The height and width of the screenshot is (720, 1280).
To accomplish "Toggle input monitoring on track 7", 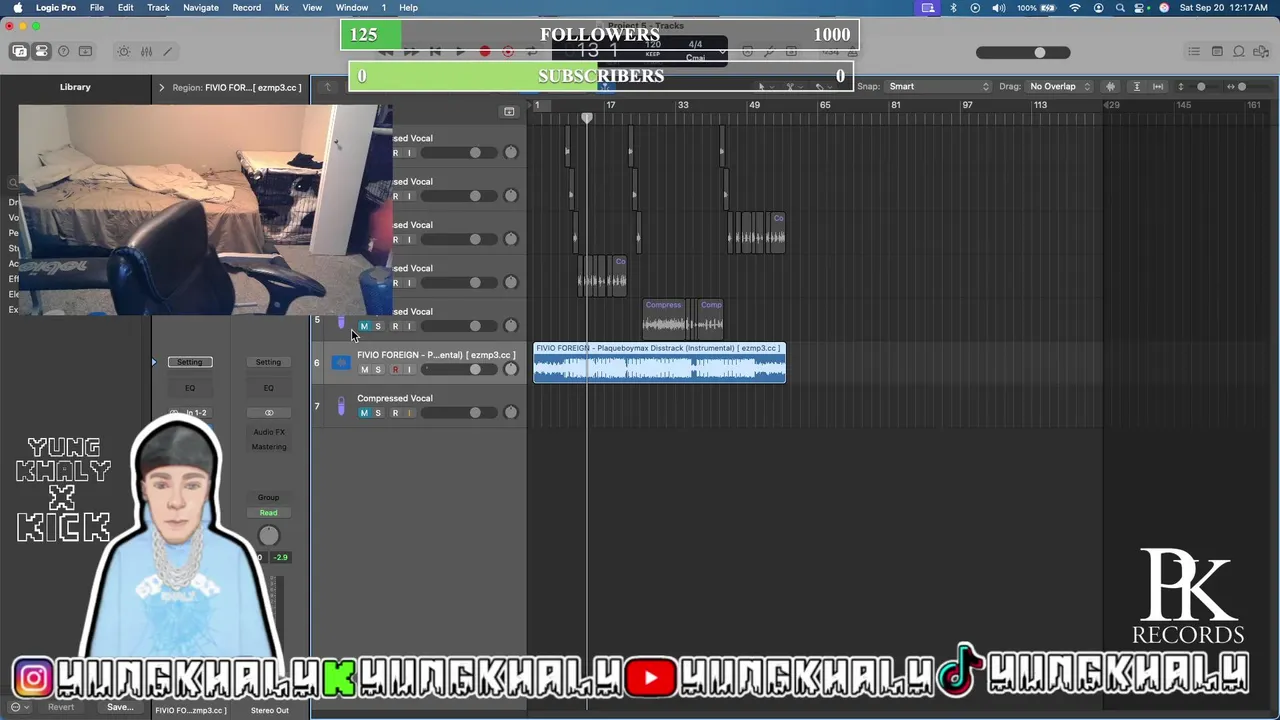I will pyautogui.click(x=409, y=413).
